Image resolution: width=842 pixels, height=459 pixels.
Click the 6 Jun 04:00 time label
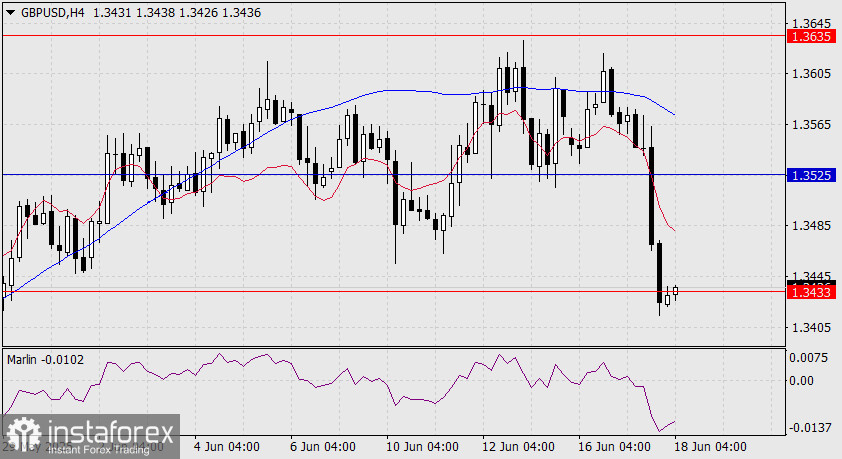(323, 447)
